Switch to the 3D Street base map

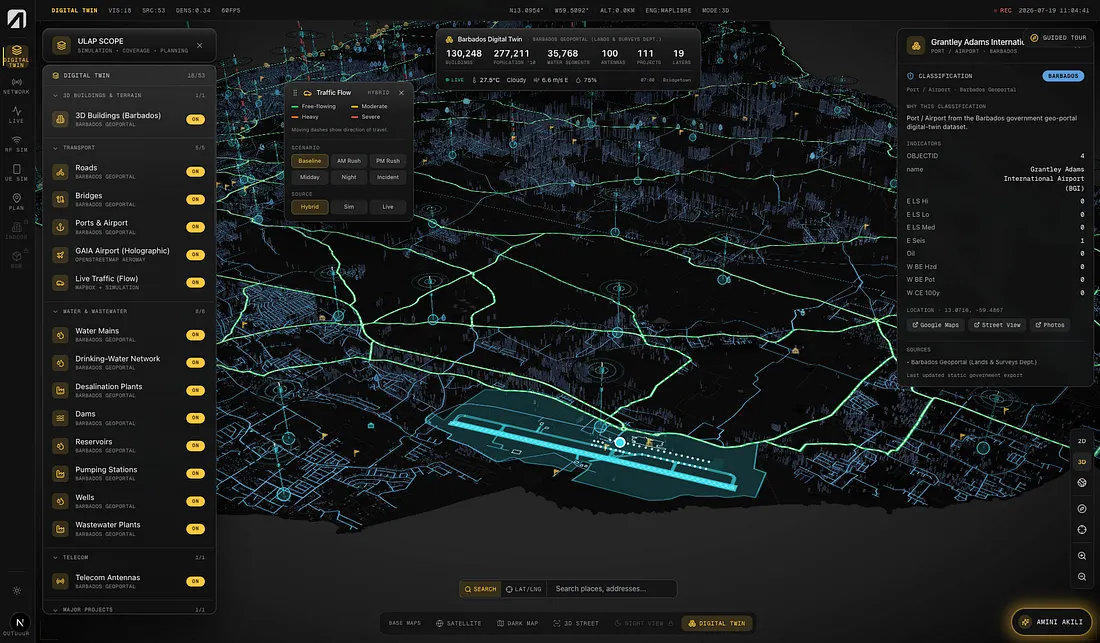click(x=576, y=623)
